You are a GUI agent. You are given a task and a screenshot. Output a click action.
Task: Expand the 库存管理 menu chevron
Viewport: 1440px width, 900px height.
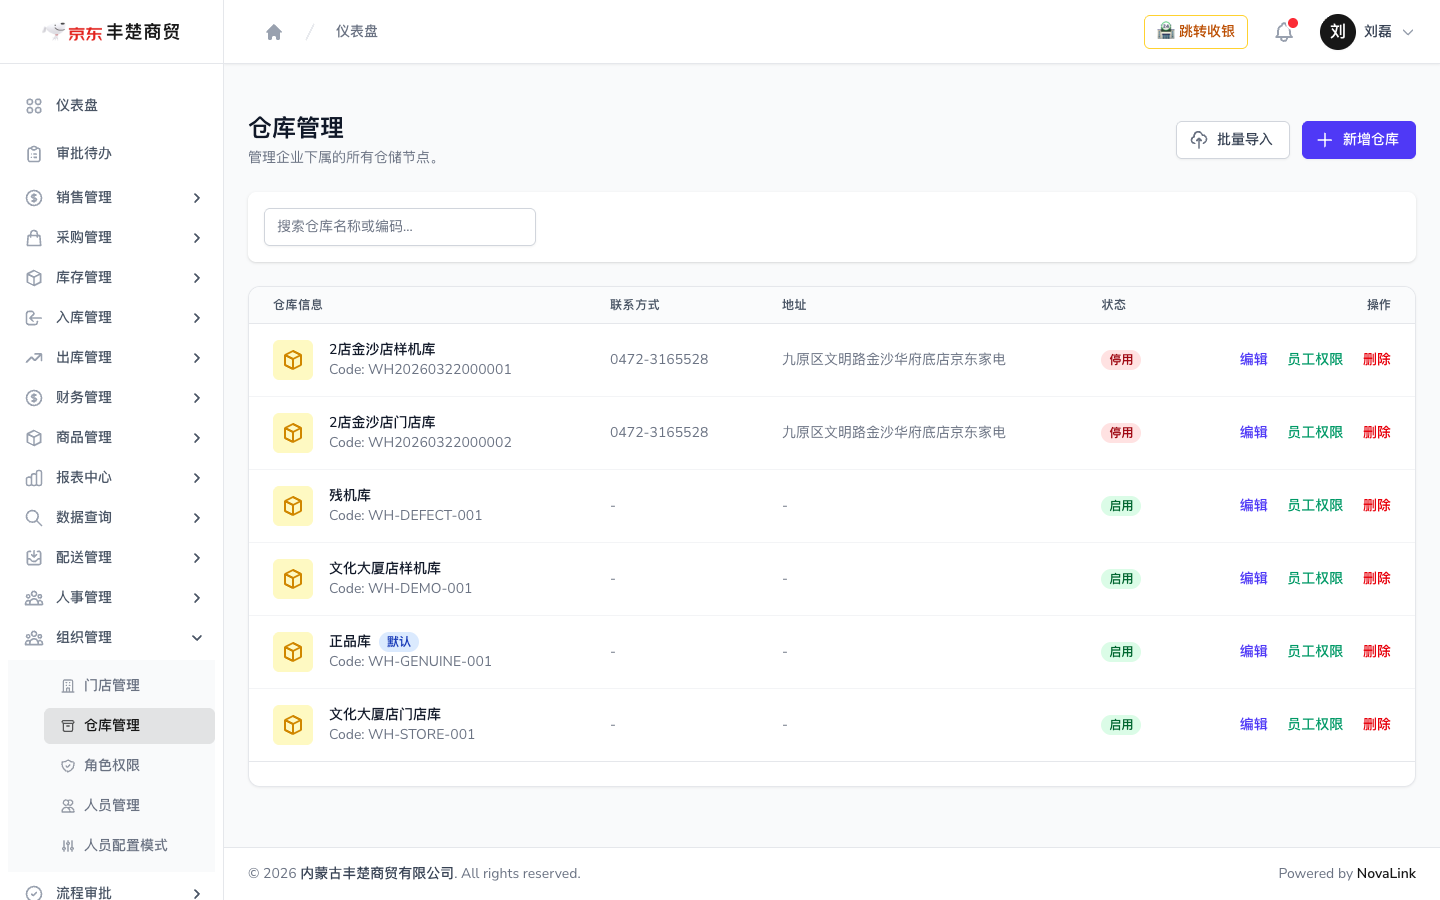197,278
